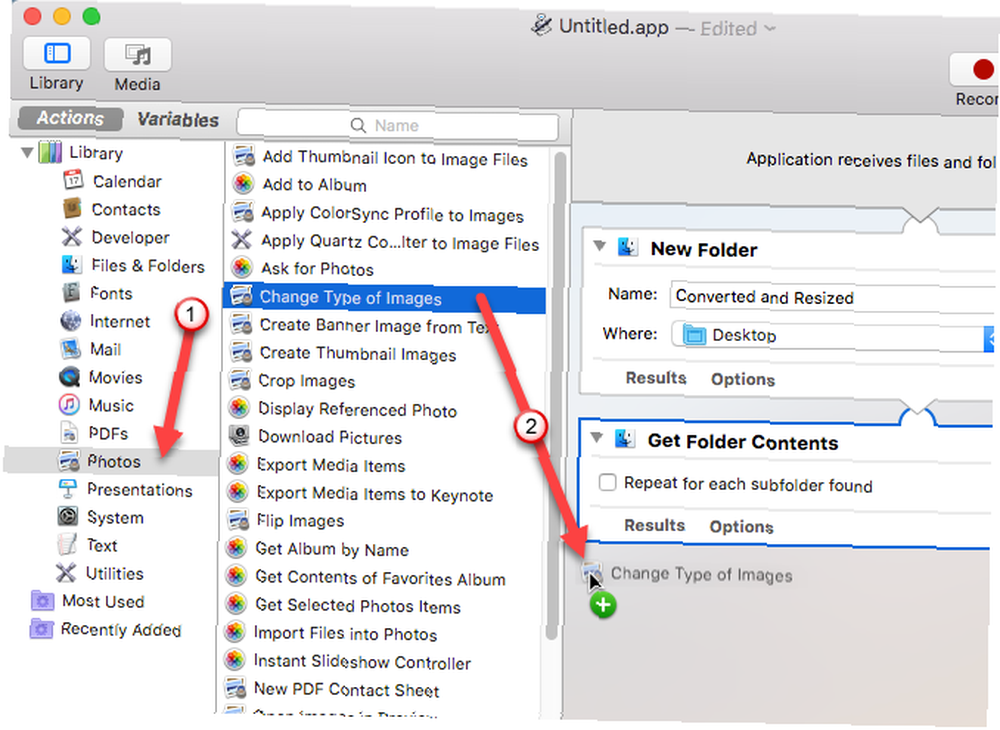Select the Utilities category icon
Image resolution: width=1000 pixels, height=730 pixels.
click(66, 573)
